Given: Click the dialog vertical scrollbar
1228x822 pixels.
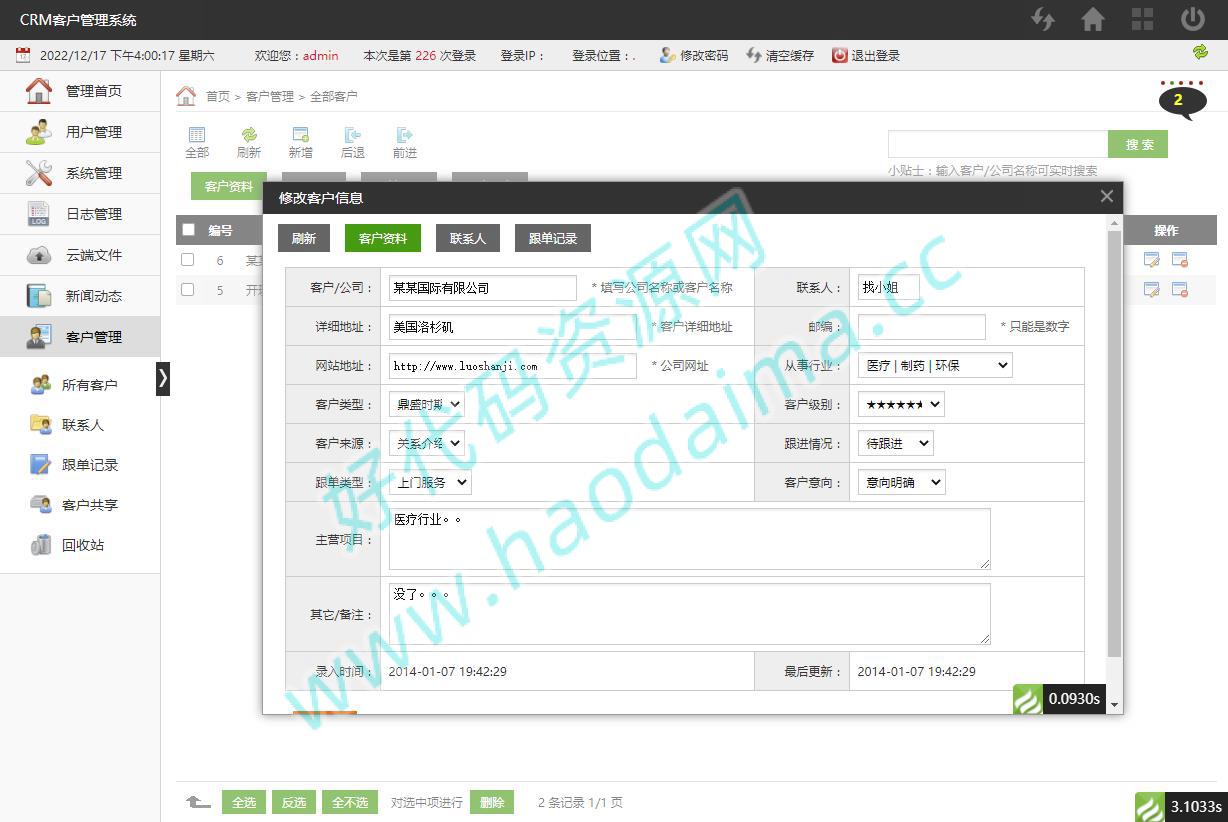Looking at the screenshot, I should tap(1115, 444).
